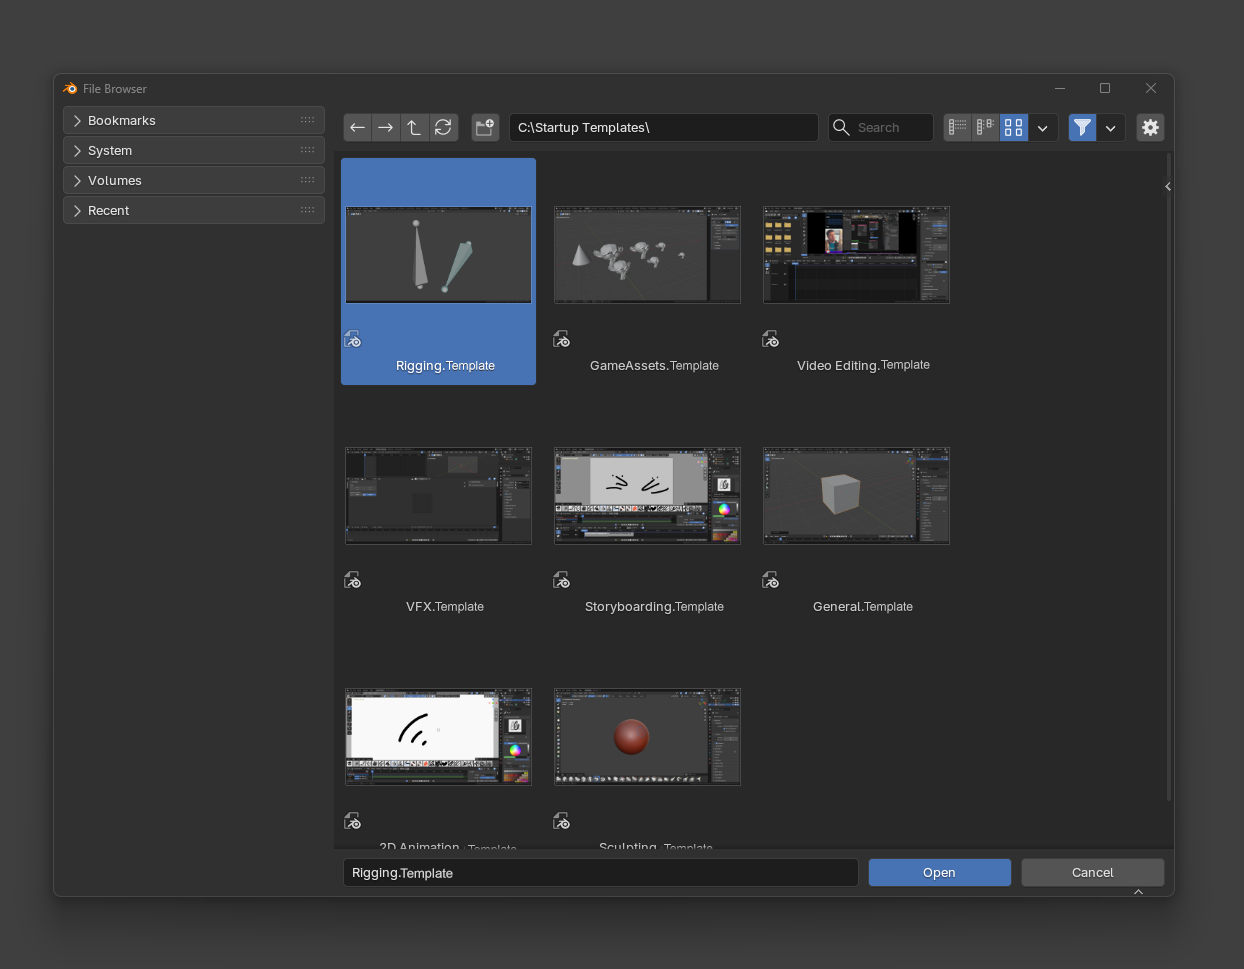1244x969 pixels.
Task: Open filter settings dropdown arrow
Action: point(1111,127)
